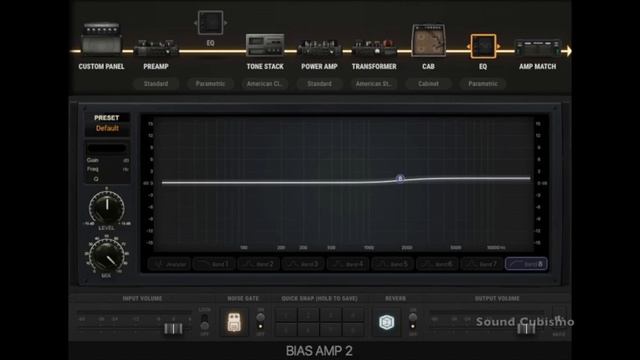Select the Band 2 tab
This screenshot has width=640, height=360.
point(258,264)
